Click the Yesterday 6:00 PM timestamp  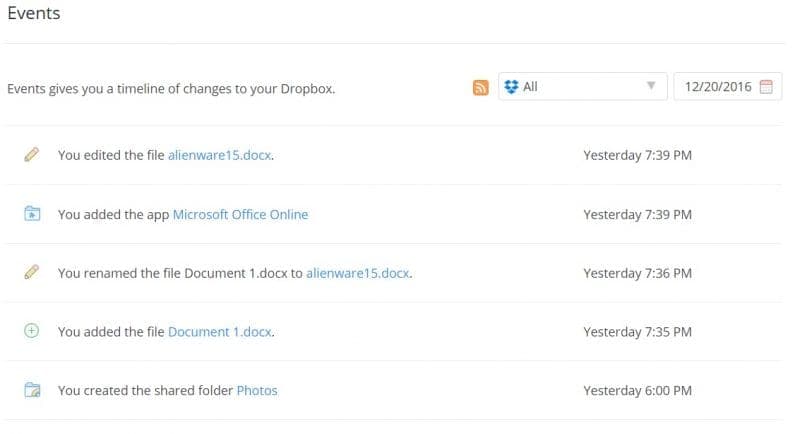click(638, 391)
